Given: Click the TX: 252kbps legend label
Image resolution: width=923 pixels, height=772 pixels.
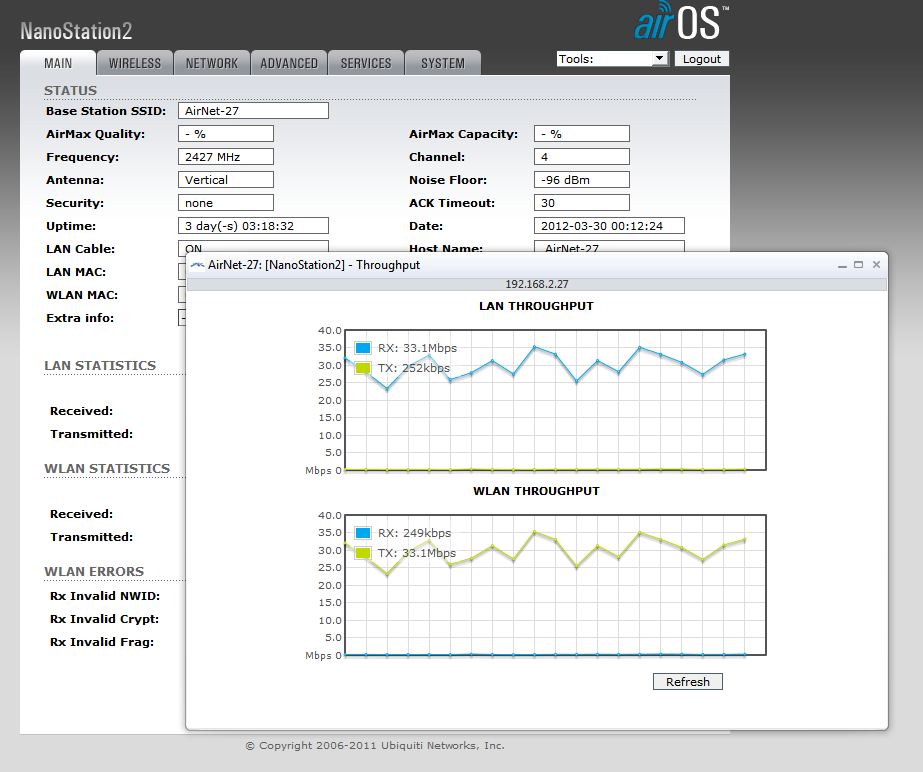Looking at the screenshot, I should (x=414, y=368).
